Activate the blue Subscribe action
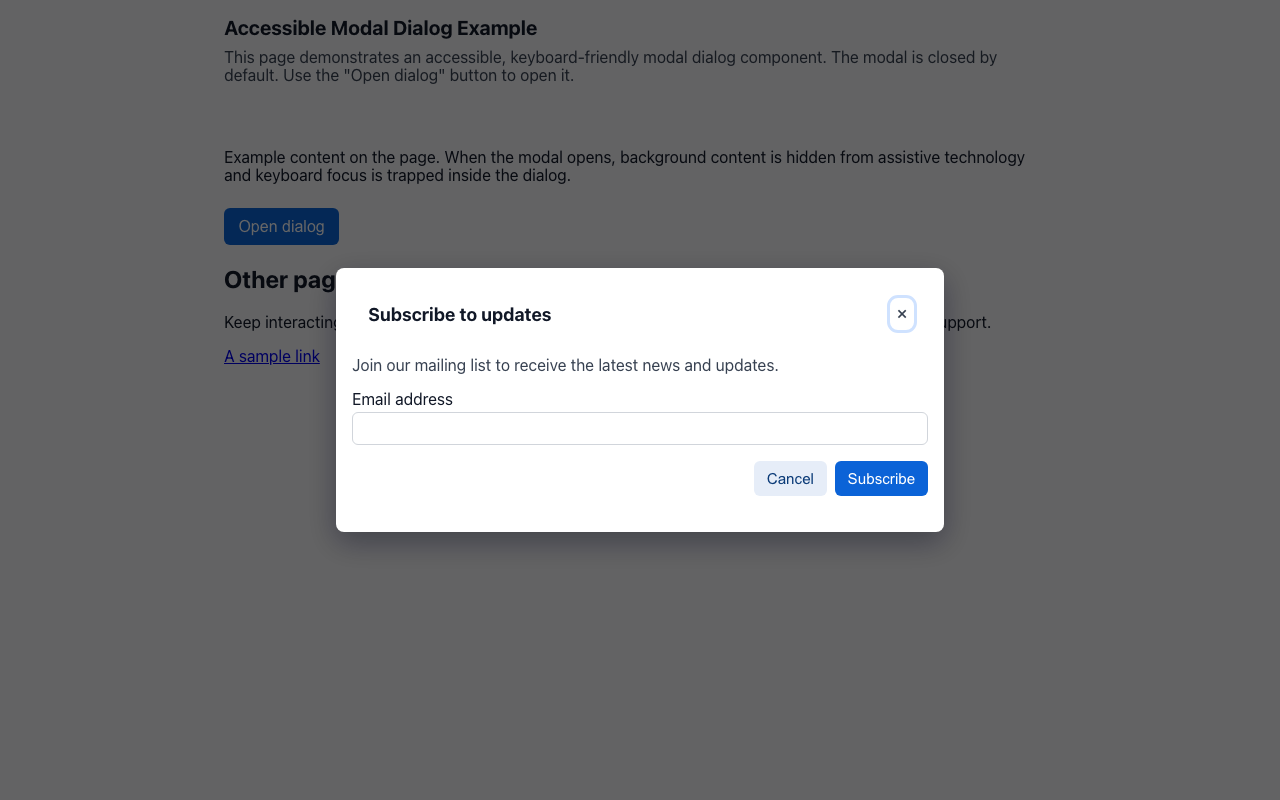Screen dimensions: 1280x800 point(880,478)
